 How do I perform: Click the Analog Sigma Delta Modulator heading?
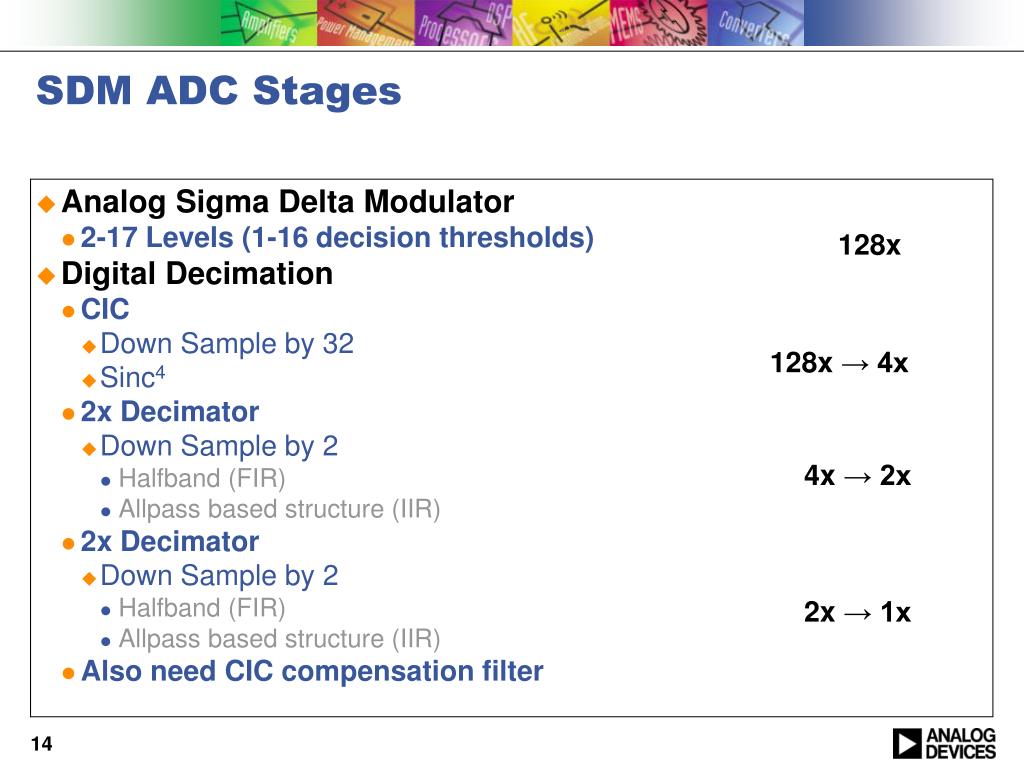click(287, 202)
